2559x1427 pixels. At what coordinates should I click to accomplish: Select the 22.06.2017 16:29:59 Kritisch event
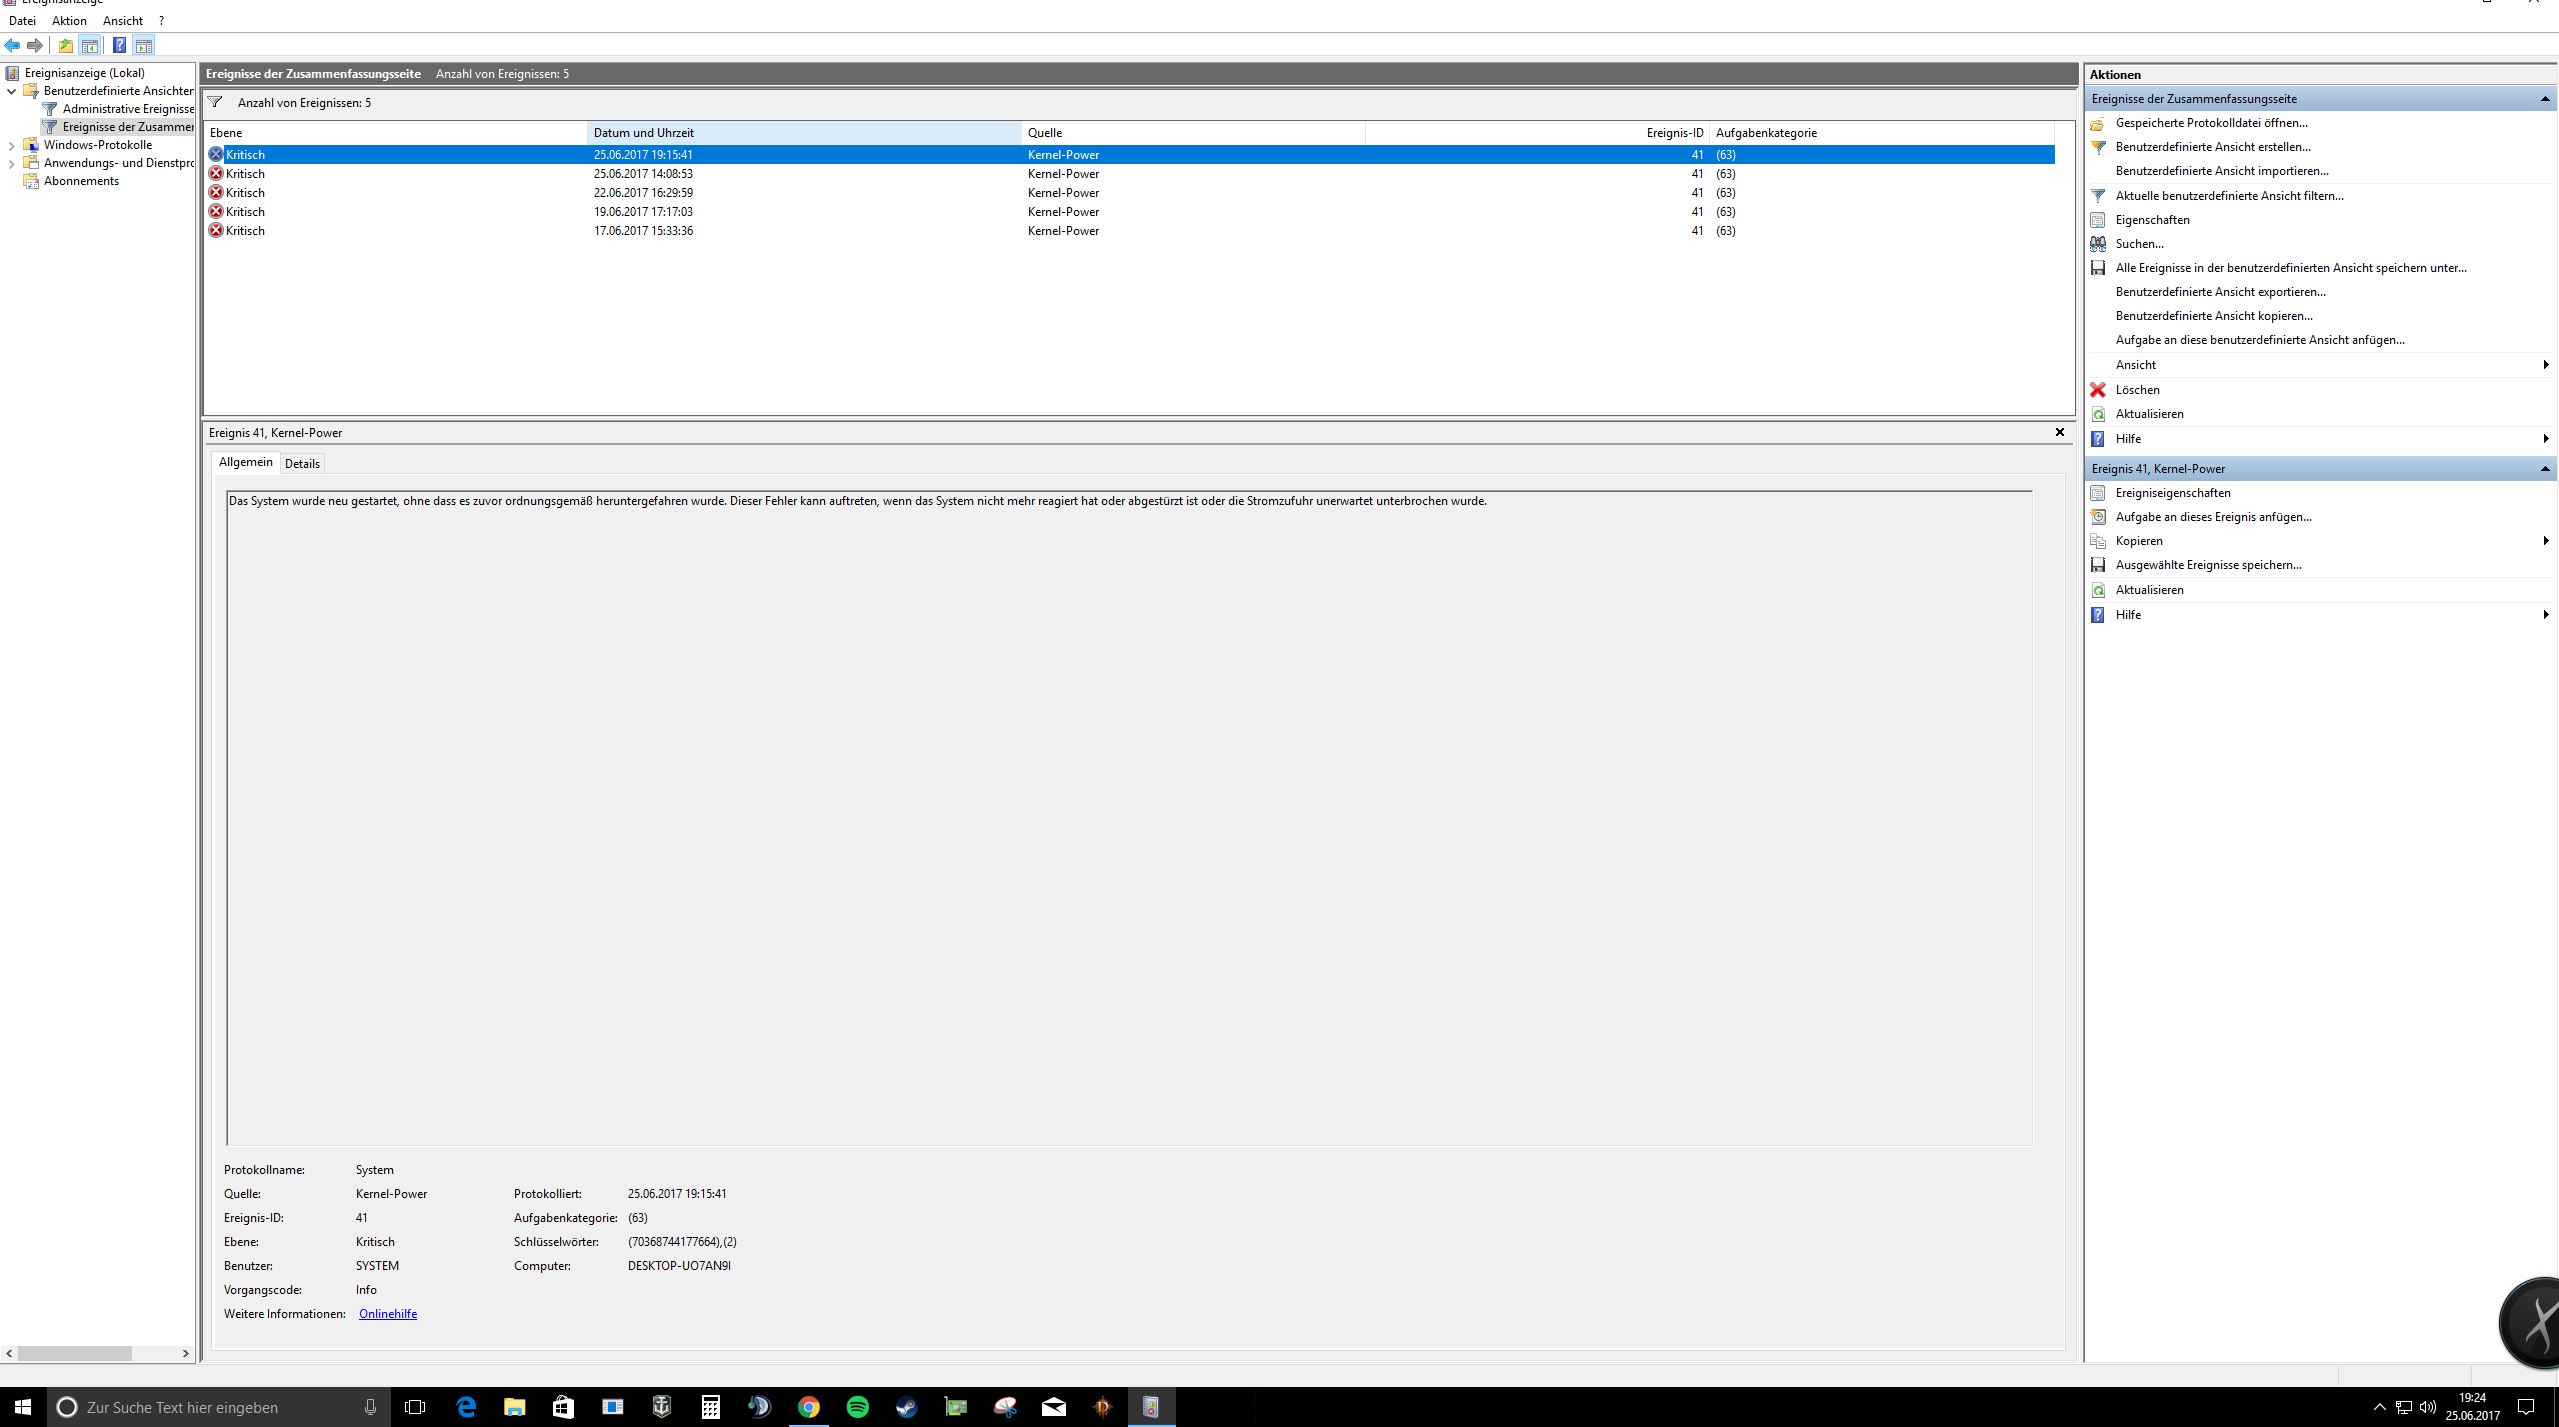[x=642, y=193]
